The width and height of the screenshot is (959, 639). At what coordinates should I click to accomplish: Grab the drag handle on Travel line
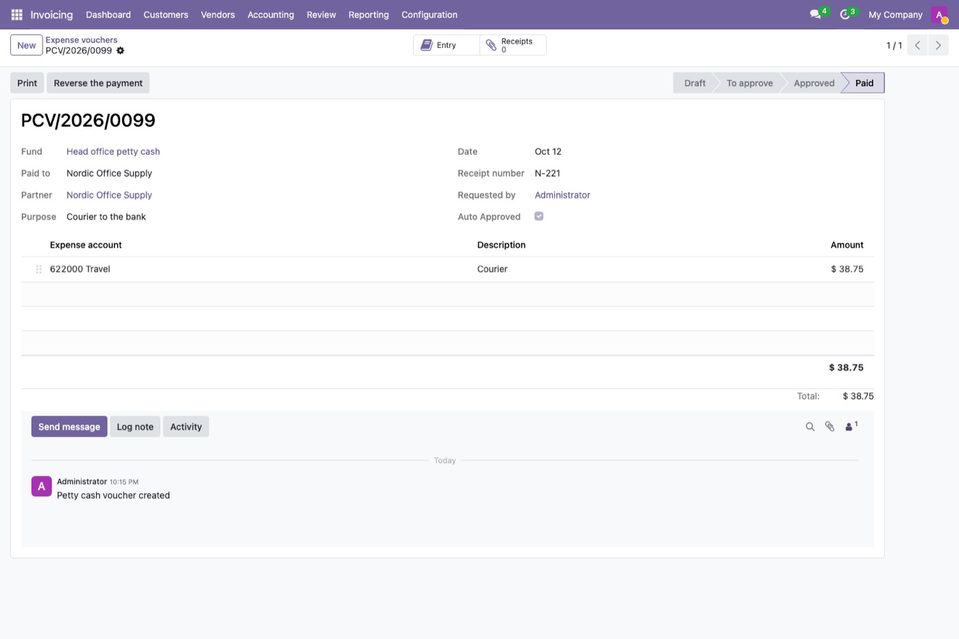click(x=39, y=269)
